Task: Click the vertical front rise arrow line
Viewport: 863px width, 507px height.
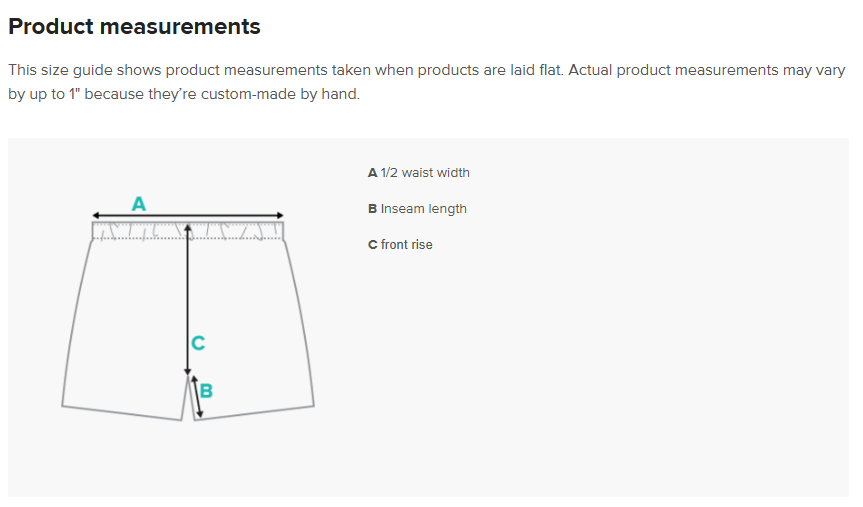Action: pyautogui.click(x=188, y=300)
